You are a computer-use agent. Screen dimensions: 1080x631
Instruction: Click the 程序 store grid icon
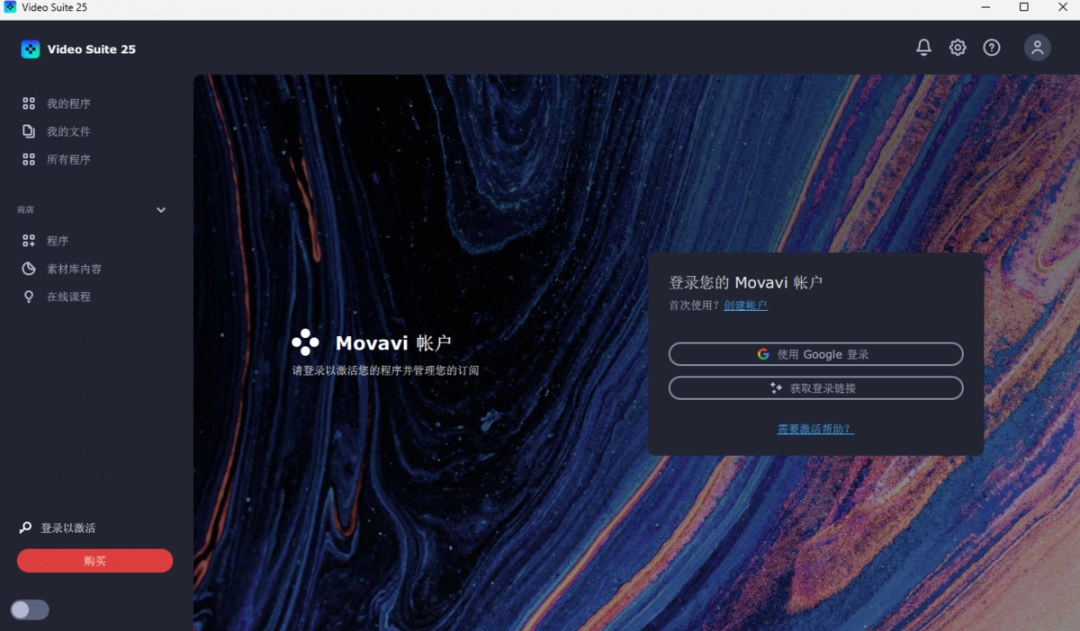(x=28, y=240)
